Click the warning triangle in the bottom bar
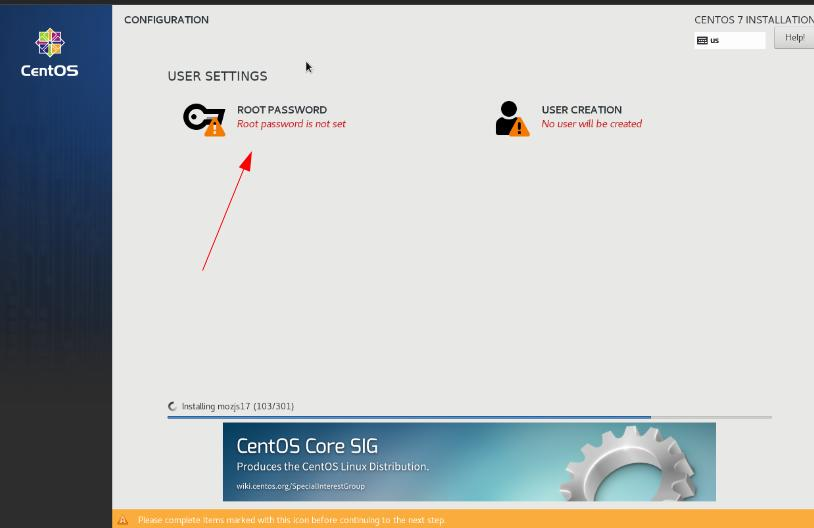Image resolution: width=814 pixels, height=528 pixels. click(123, 520)
